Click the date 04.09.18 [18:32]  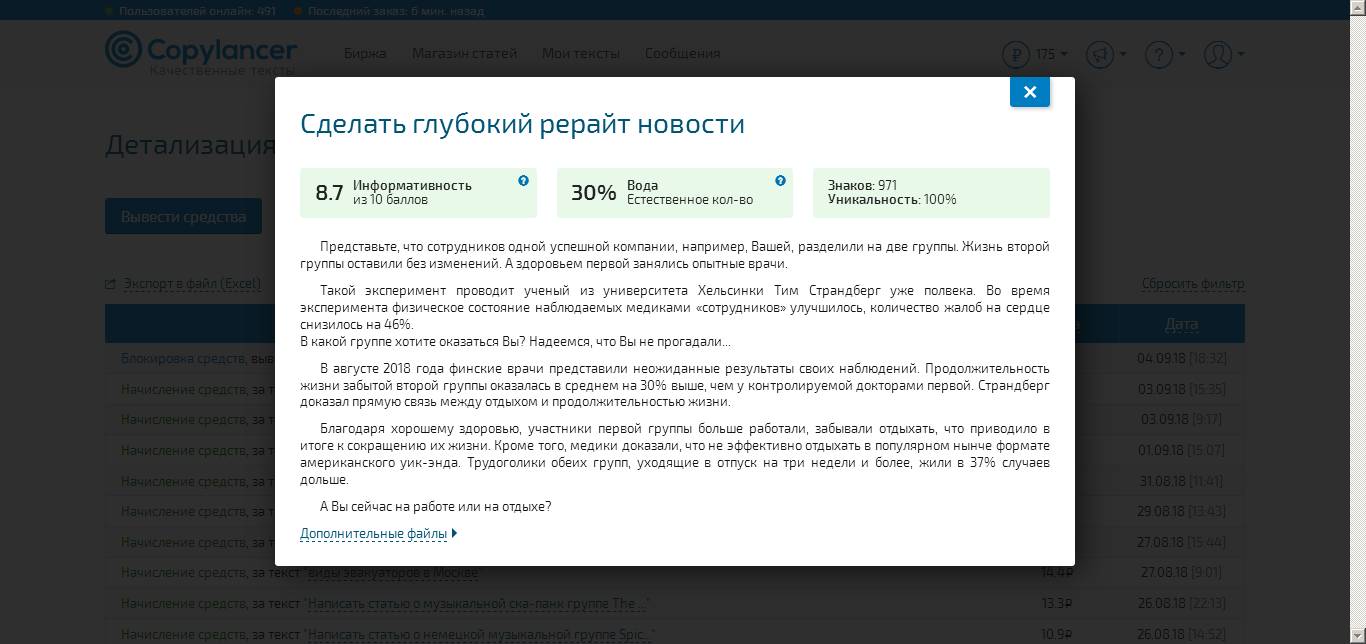[1181, 358]
